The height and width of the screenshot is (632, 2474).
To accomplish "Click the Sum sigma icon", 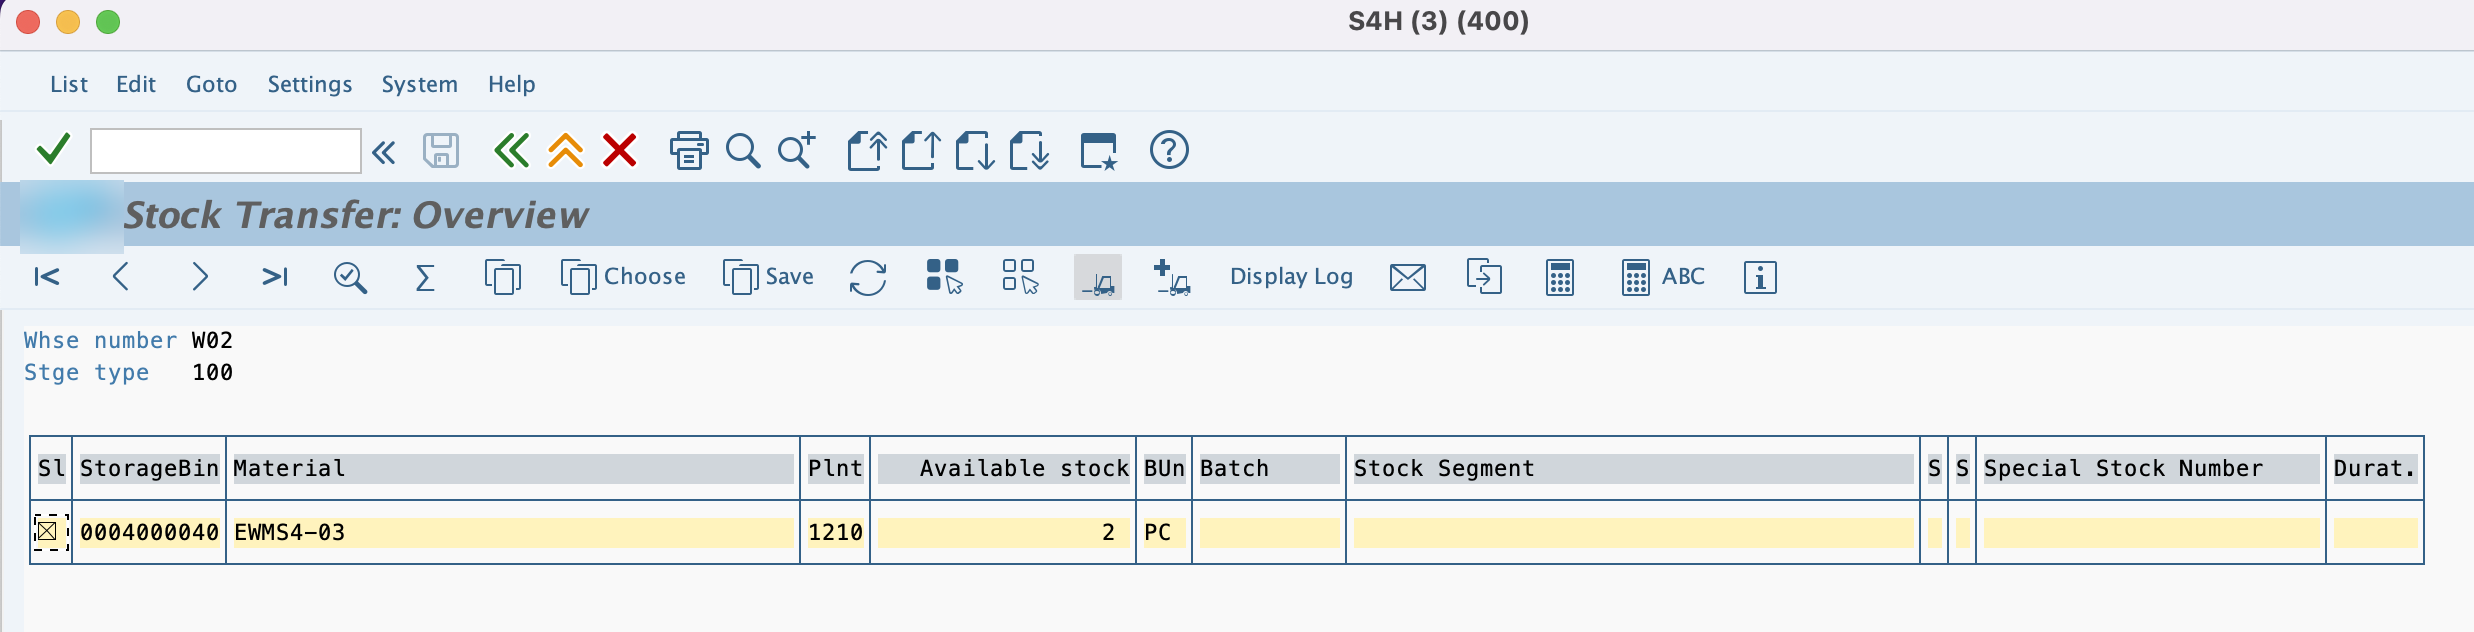I will pyautogui.click(x=425, y=277).
